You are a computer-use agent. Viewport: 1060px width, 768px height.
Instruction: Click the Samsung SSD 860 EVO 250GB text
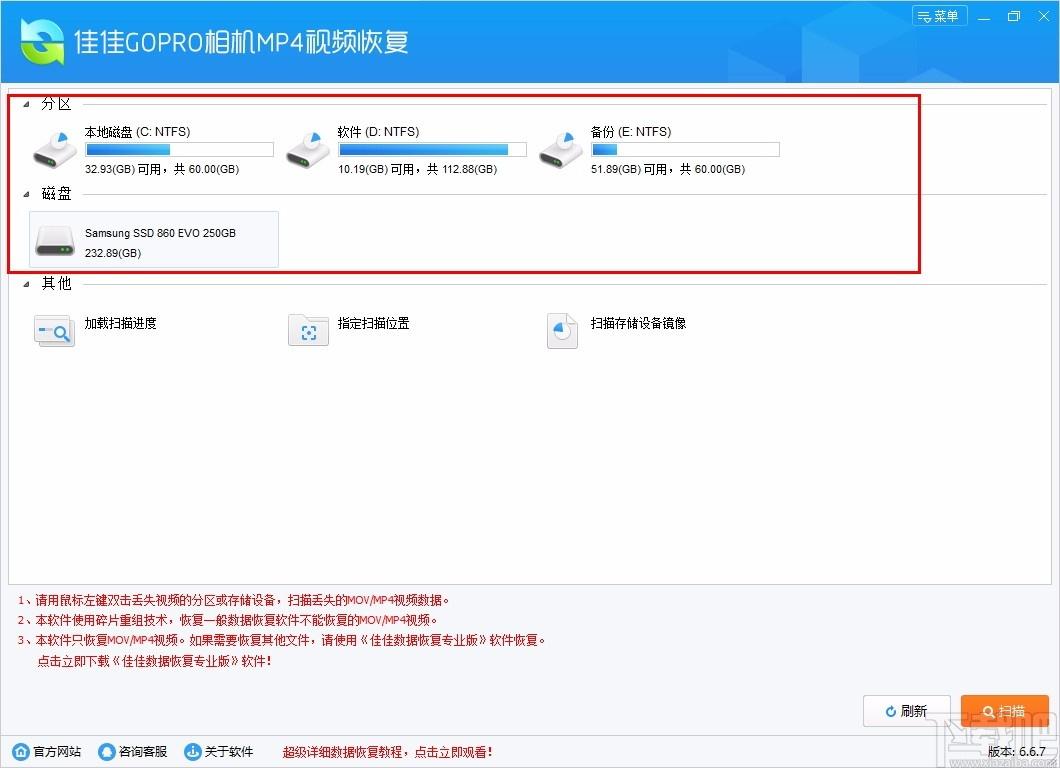point(160,233)
